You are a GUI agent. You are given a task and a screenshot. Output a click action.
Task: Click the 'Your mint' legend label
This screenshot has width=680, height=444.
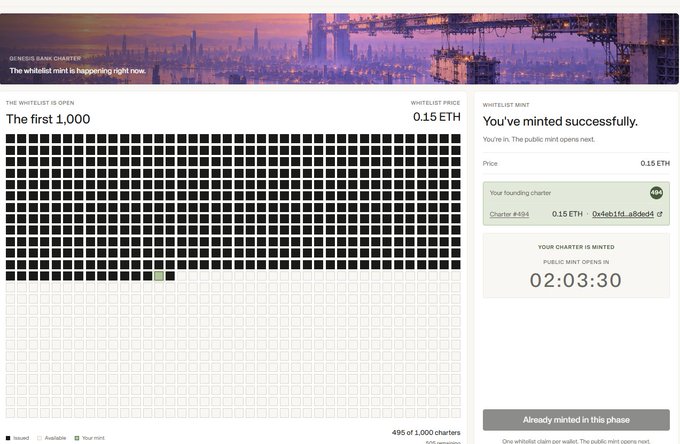tap(93, 438)
